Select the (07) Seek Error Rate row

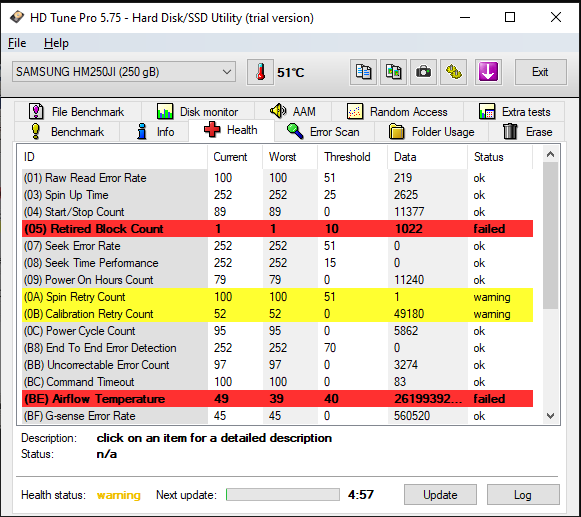point(278,246)
